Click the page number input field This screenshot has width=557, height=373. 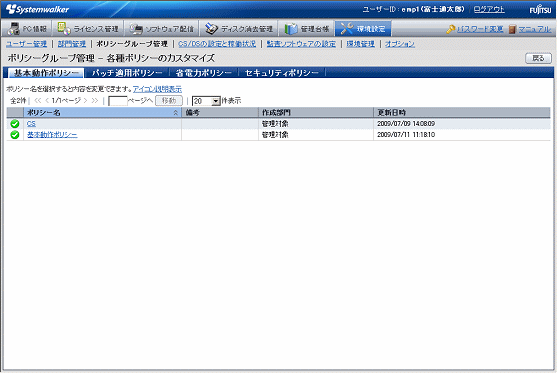click(118, 101)
